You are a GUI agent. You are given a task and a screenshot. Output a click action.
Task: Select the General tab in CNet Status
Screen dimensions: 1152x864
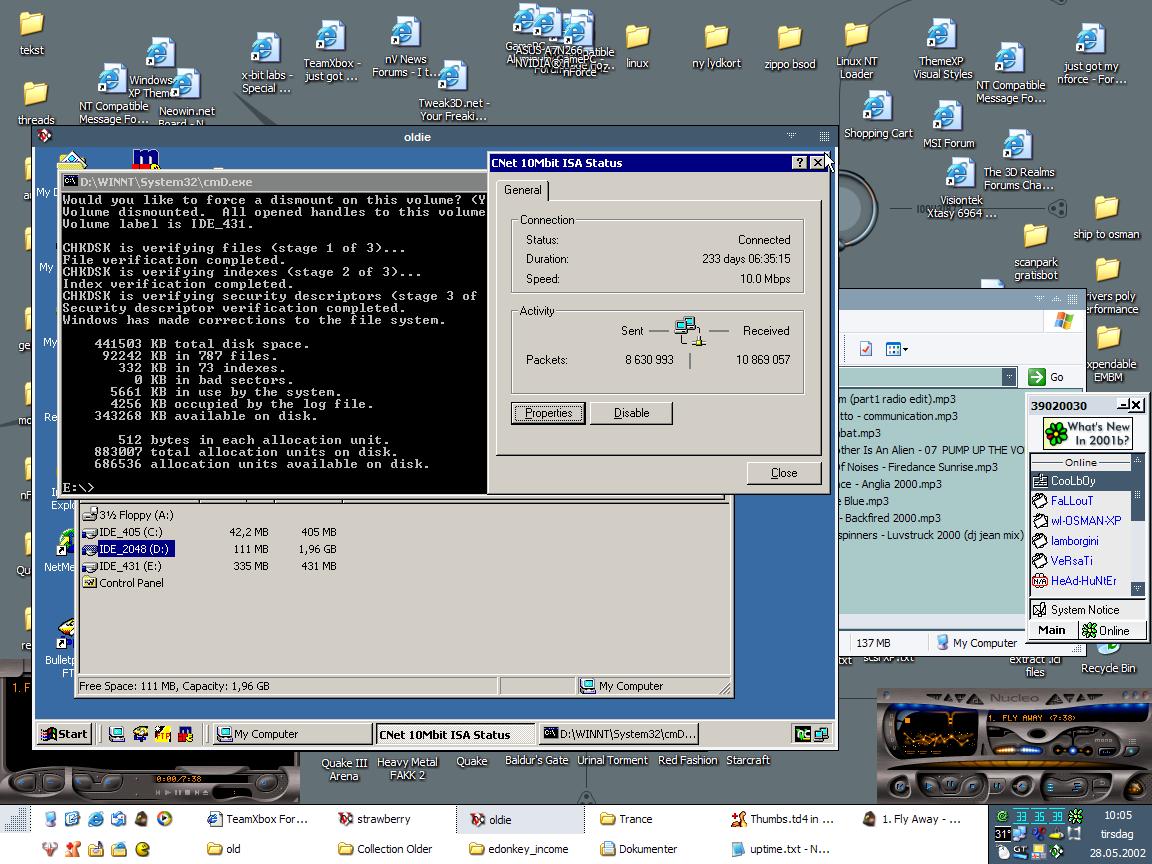tap(522, 190)
